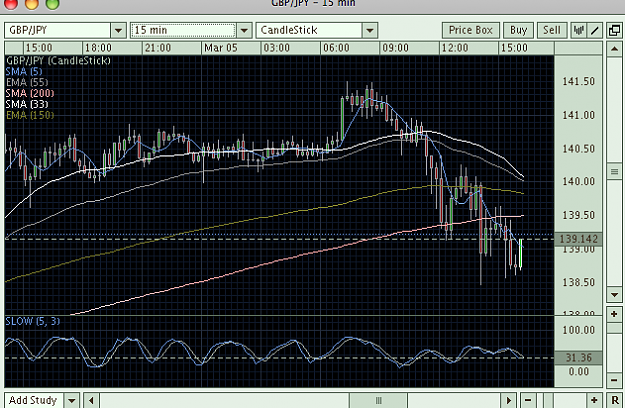Click the Add Study button
Image resolution: width=625 pixels, height=408 pixels.
tap(34, 400)
